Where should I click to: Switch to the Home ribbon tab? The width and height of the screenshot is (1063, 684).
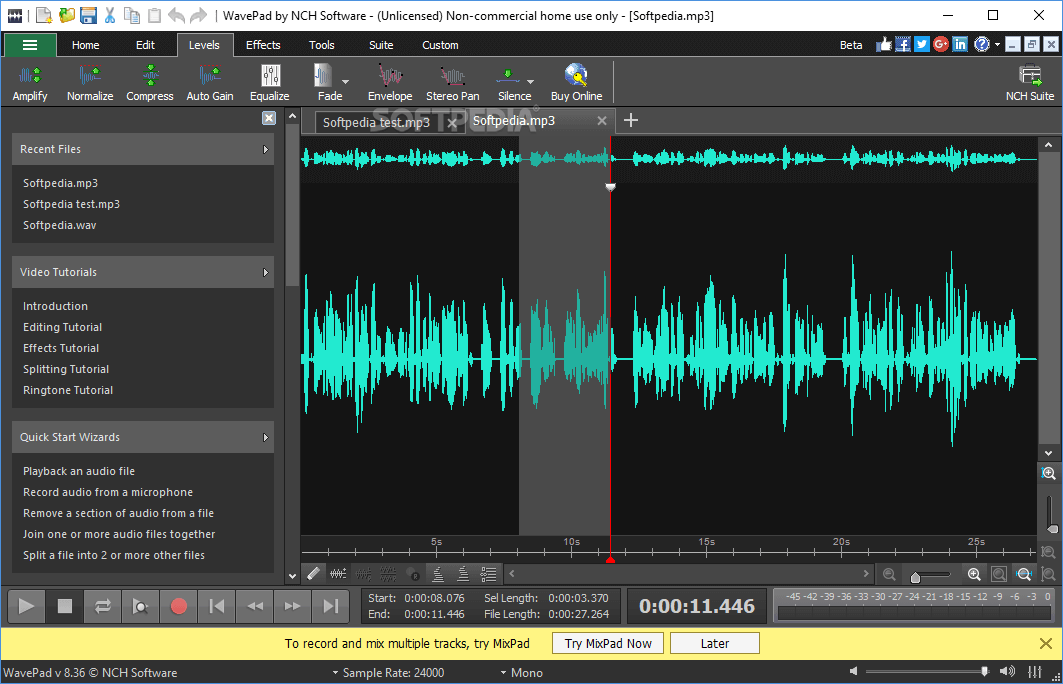pyautogui.click(x=85, y=45)
